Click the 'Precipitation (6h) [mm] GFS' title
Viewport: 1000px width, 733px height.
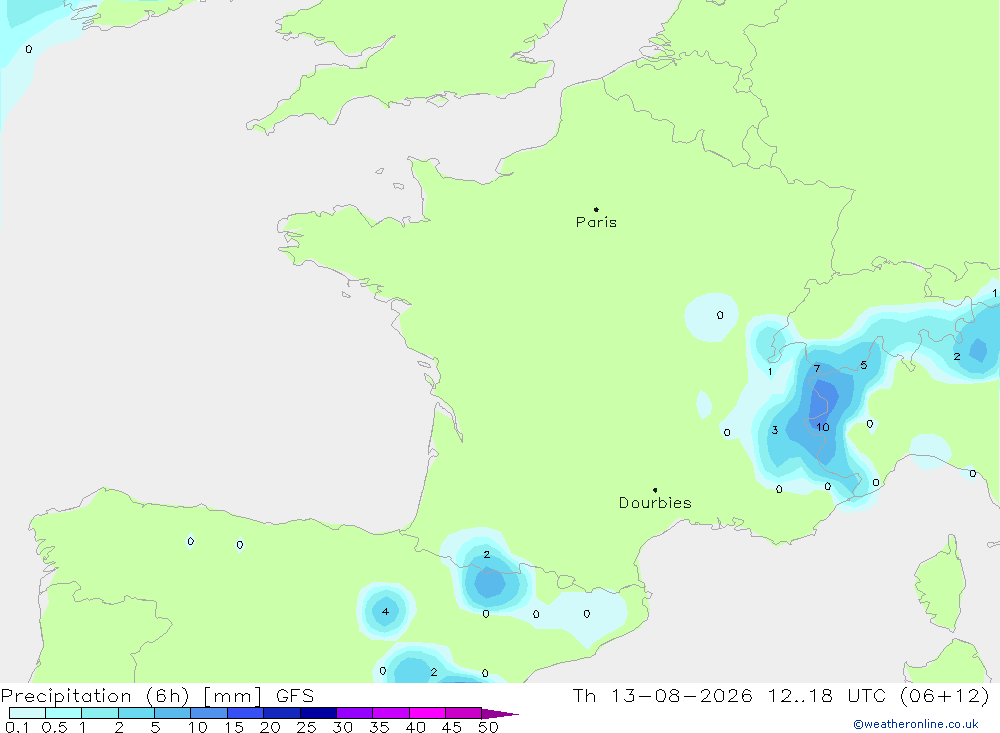(x=158, y=696)
